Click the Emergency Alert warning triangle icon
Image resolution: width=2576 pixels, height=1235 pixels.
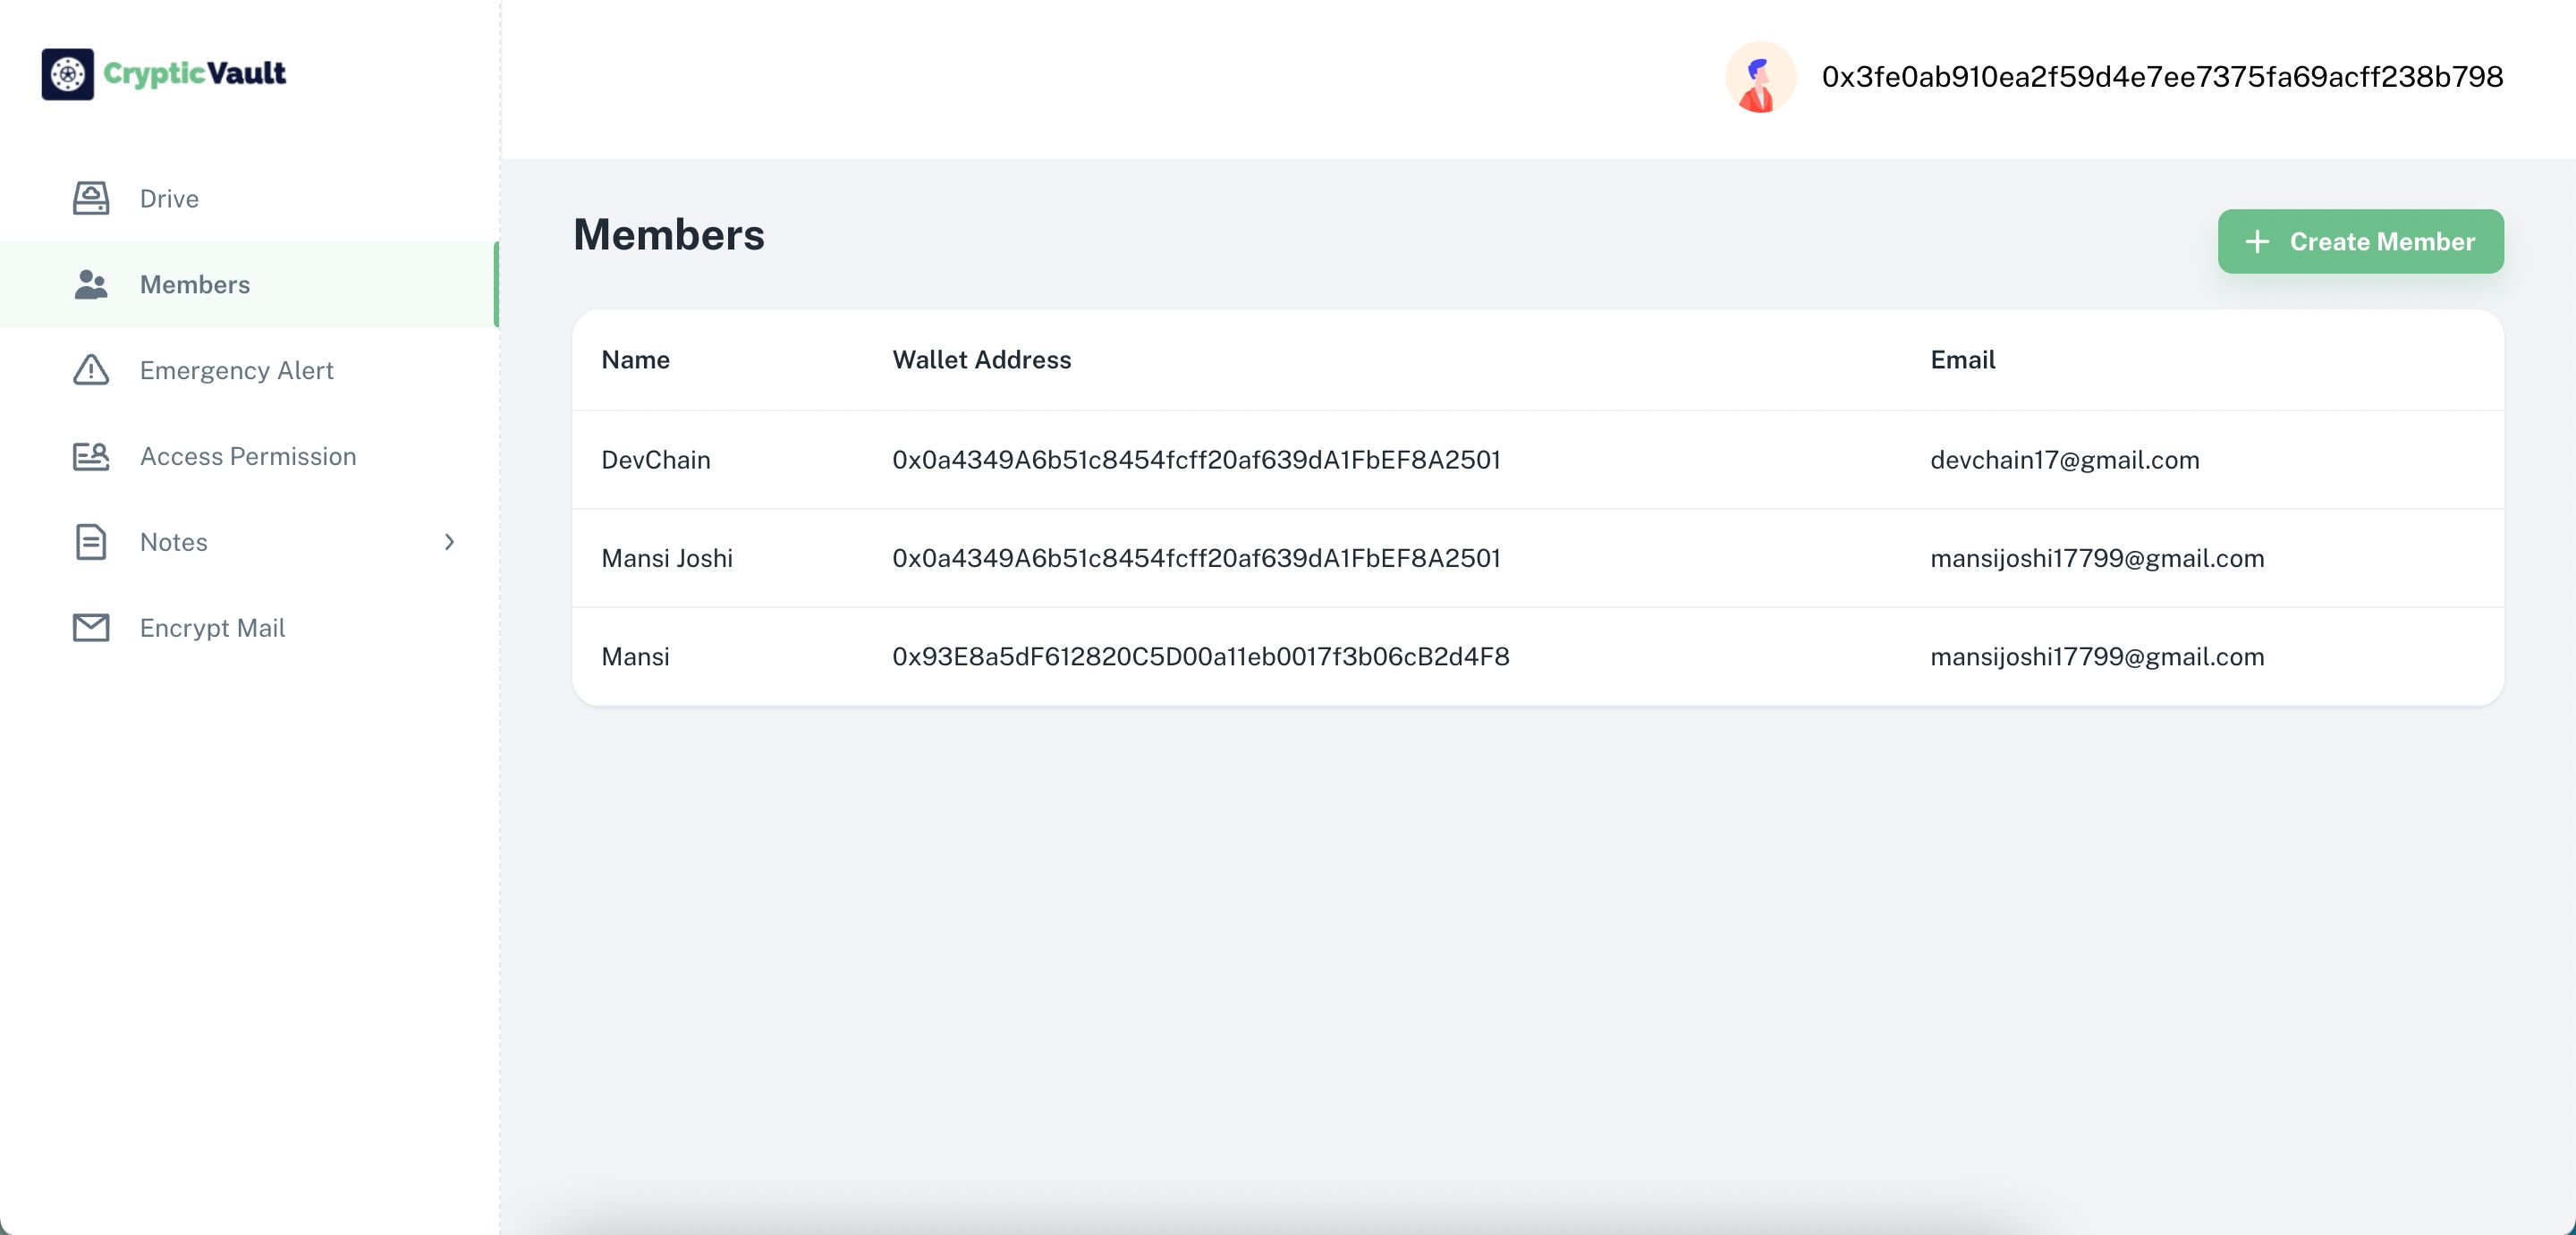point(91,370)
